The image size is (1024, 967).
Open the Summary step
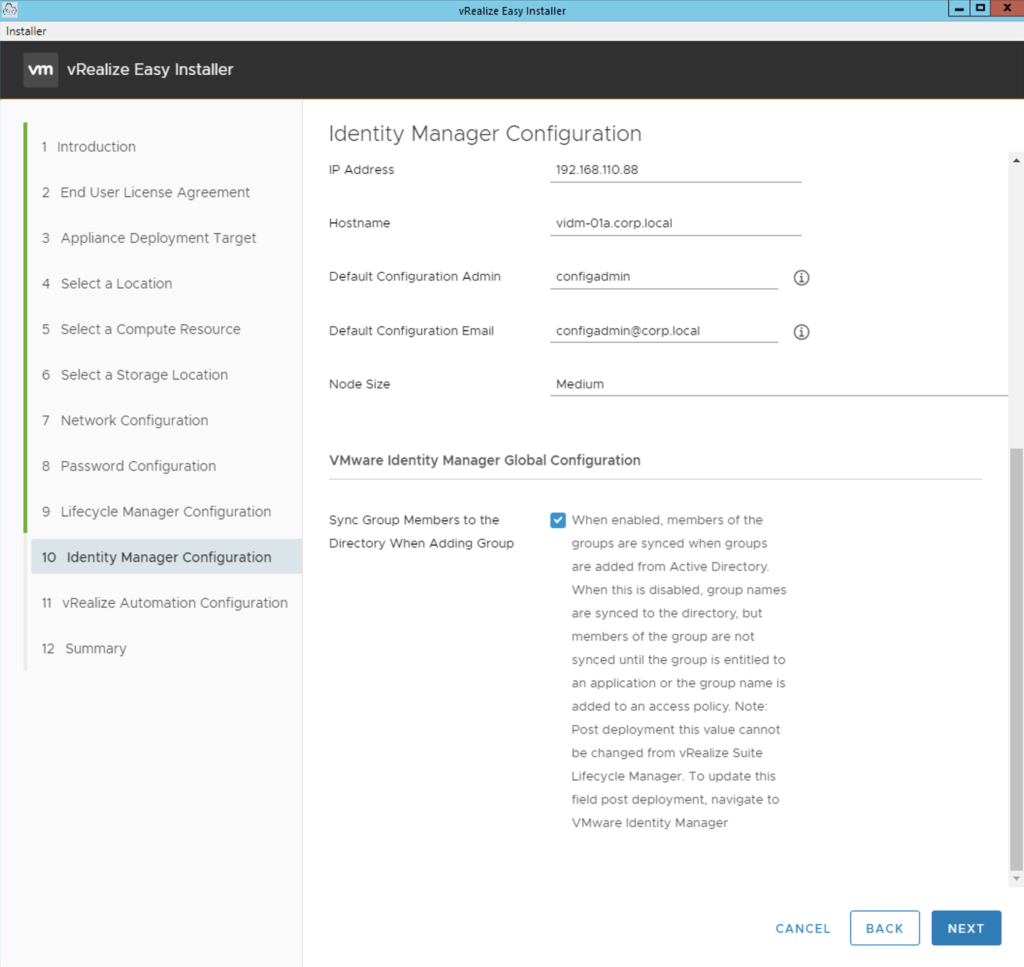point(95,649)
